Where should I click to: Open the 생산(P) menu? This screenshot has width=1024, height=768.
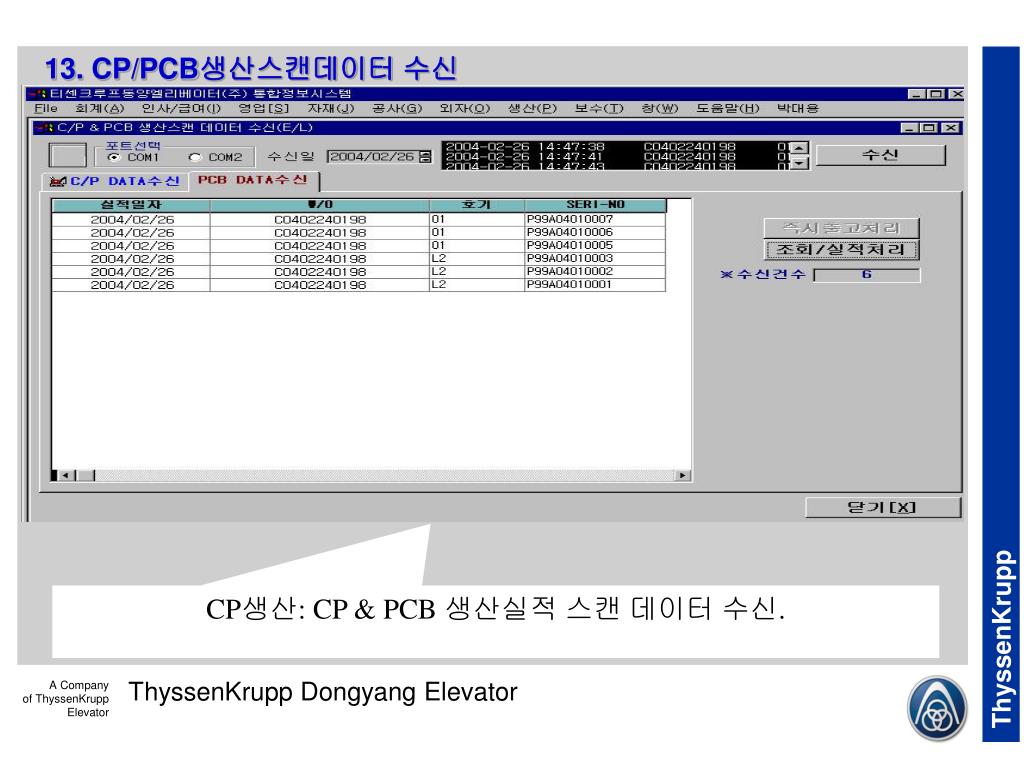tap(532, 108)
